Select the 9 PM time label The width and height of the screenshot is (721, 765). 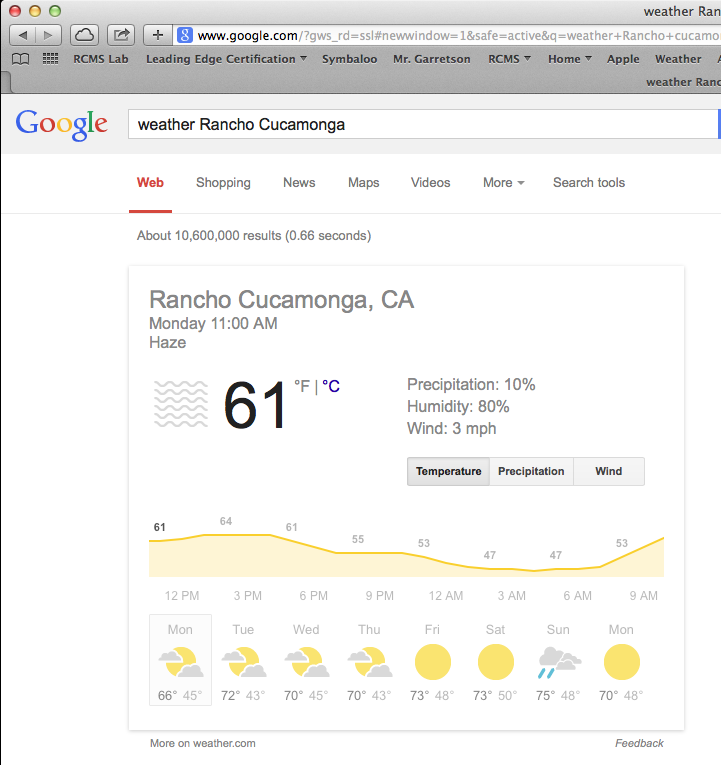coord(380,596)
